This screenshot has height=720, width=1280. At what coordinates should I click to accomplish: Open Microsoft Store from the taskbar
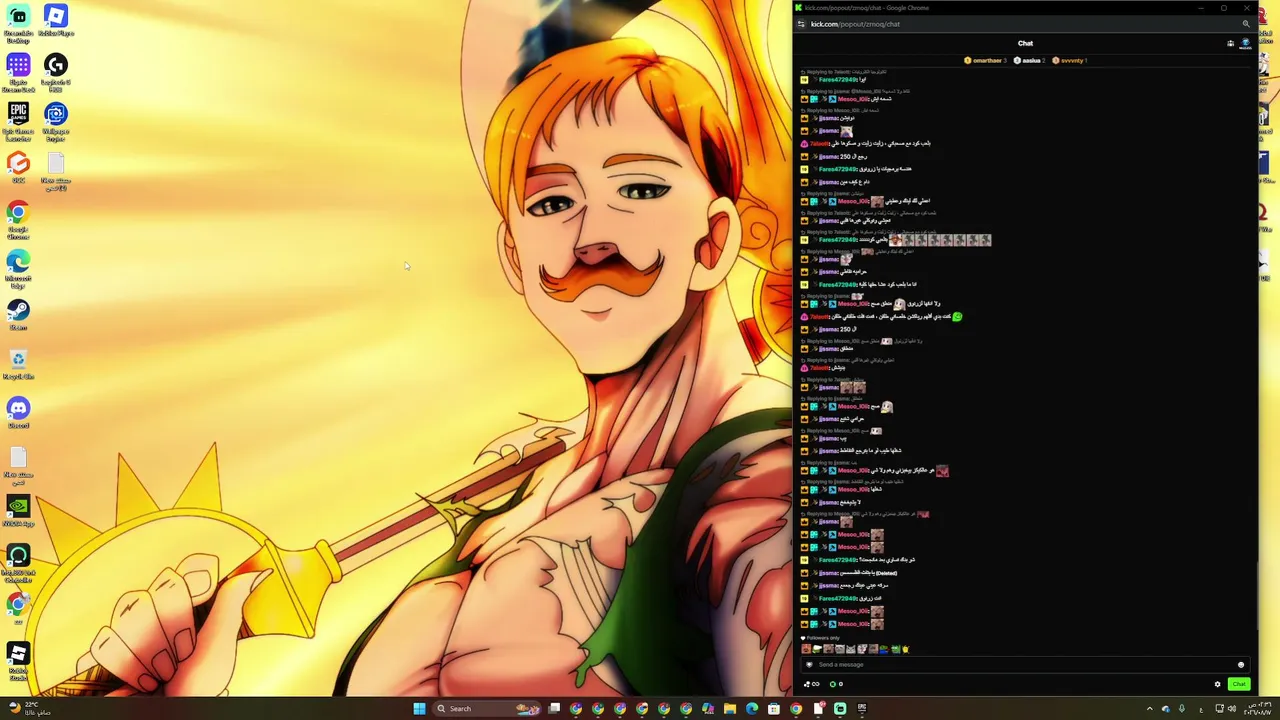tap(774, 709)
